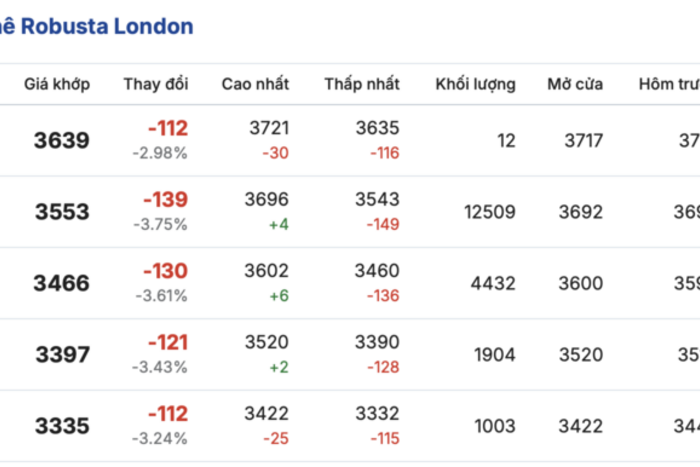Click the -139 change value

coord(165,200)
